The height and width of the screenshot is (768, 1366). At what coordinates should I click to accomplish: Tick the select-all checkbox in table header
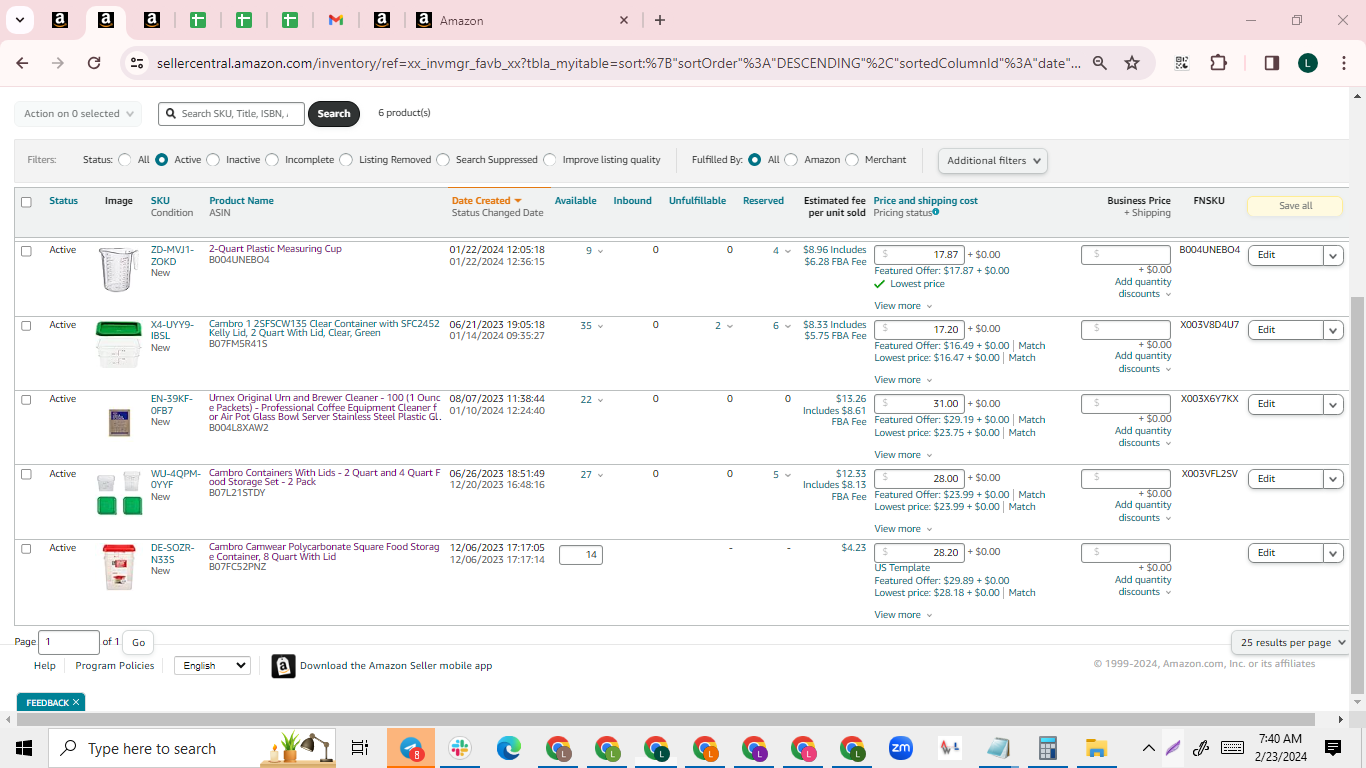26,202
